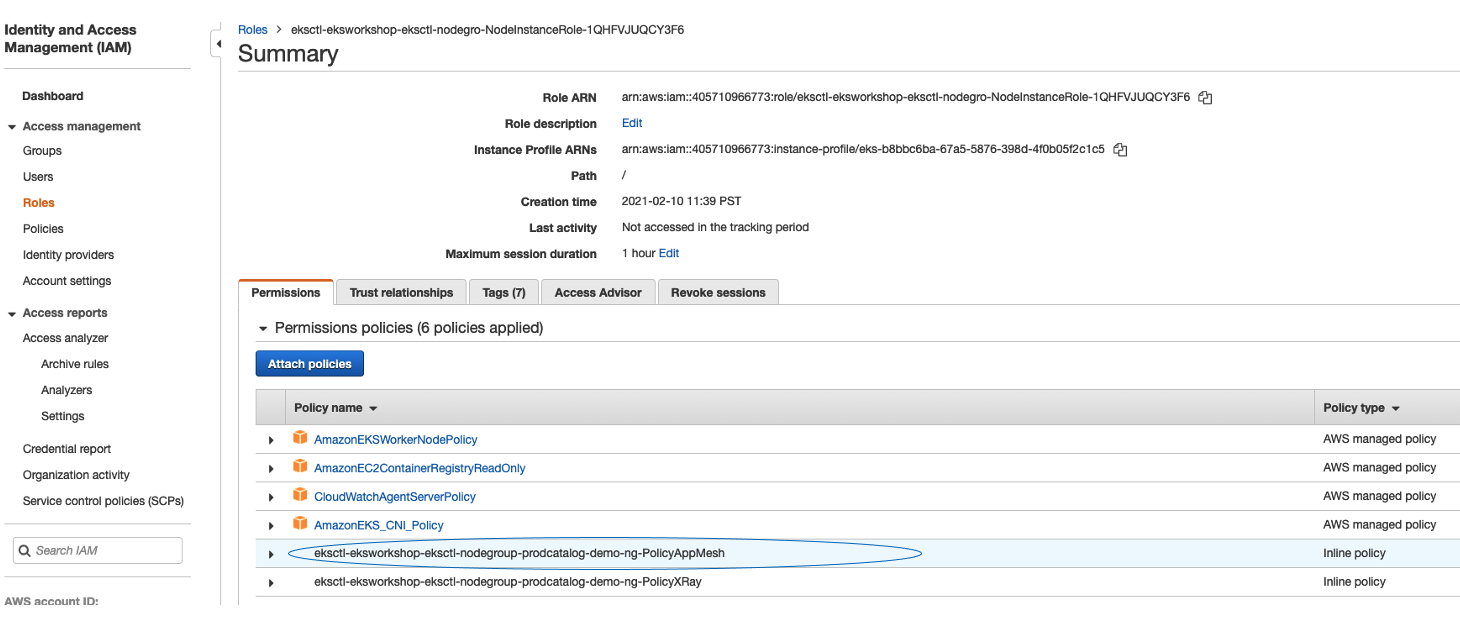Click the AmazonEKS_CNI_Policy orange box icon

click(300, 523)
